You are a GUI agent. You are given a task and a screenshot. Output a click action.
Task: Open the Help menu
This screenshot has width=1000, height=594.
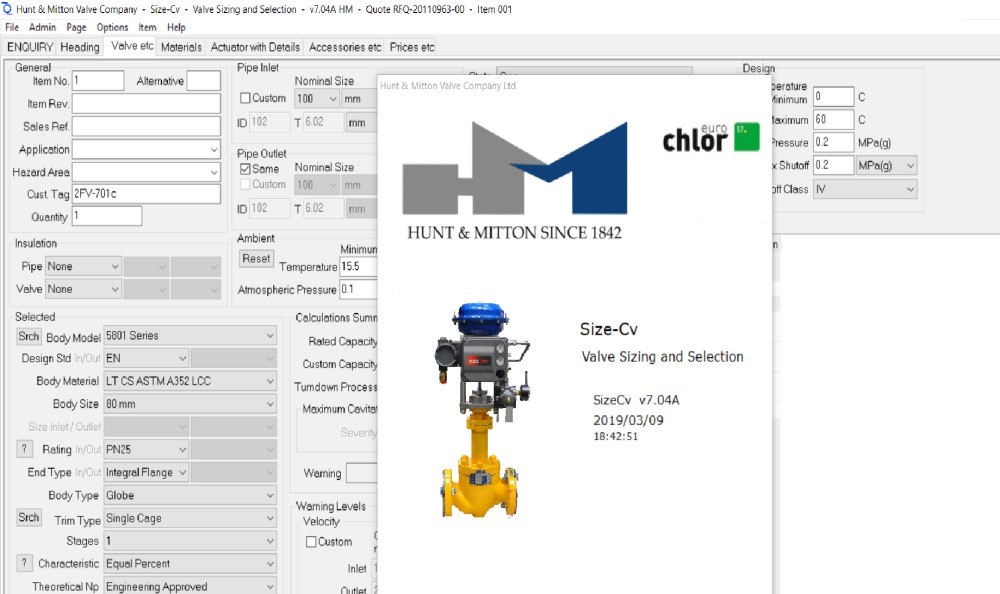click(176, 27)
